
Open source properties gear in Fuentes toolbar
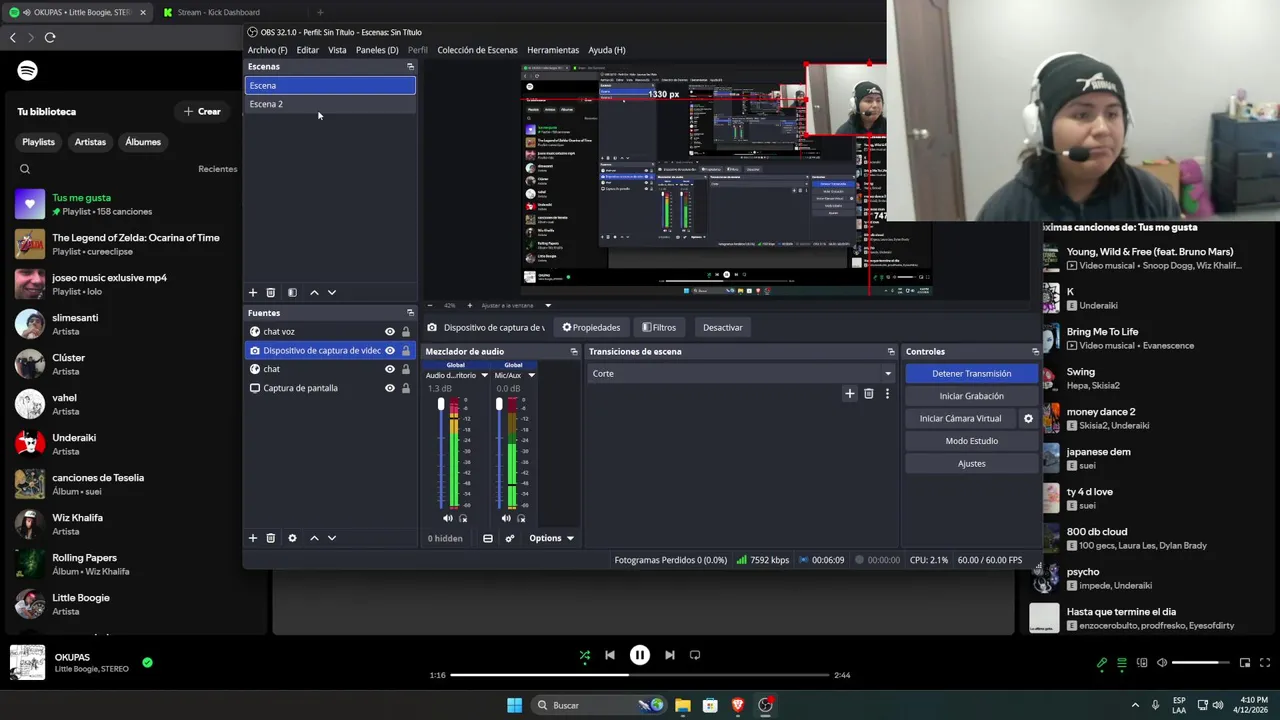[x=292, y=538]
